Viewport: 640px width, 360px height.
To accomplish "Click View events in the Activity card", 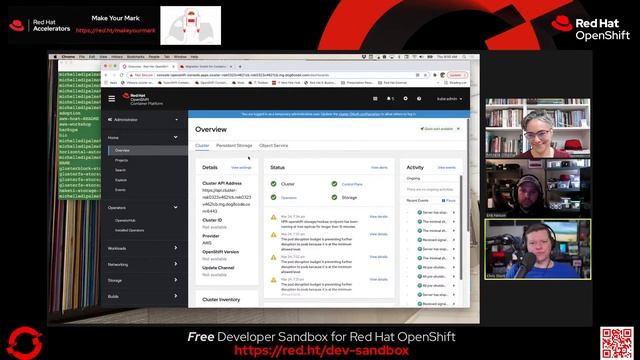I will [x=447, y=168].
